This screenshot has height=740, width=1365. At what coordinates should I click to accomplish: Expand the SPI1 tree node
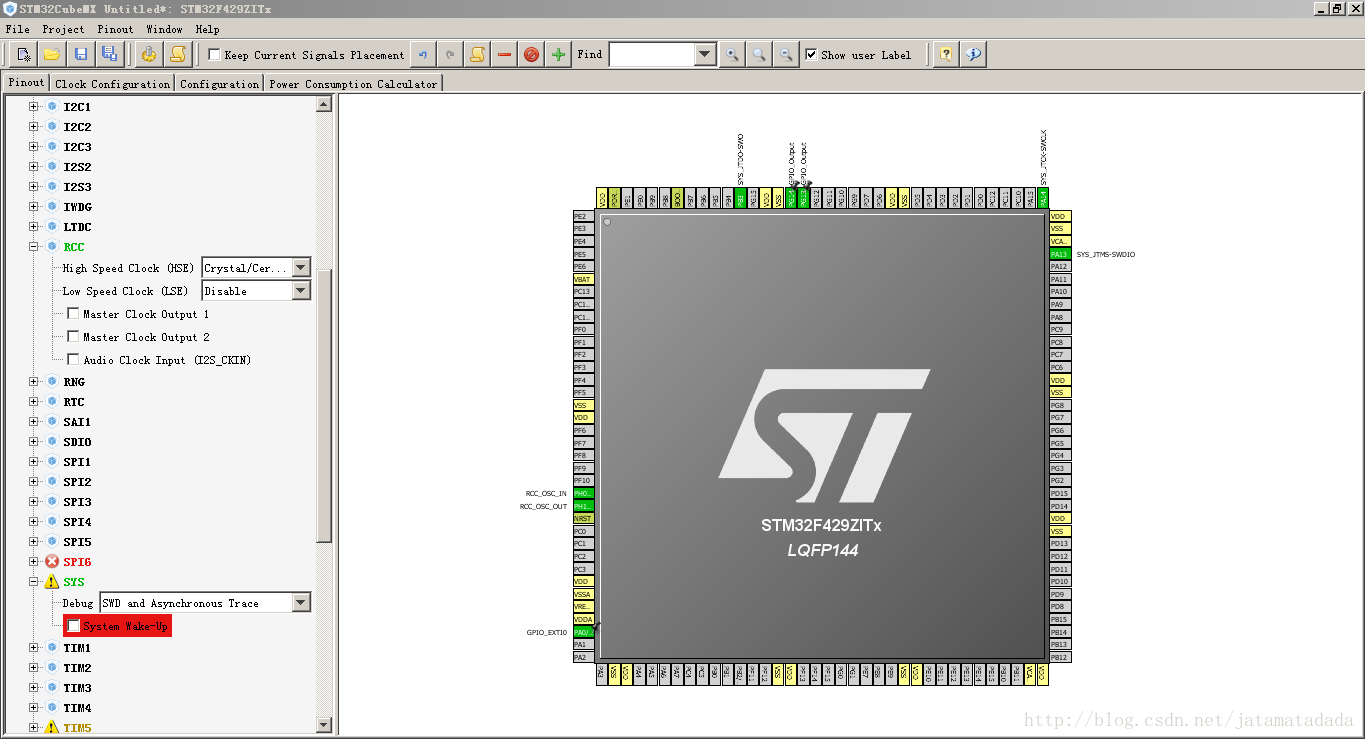point(33,462)
